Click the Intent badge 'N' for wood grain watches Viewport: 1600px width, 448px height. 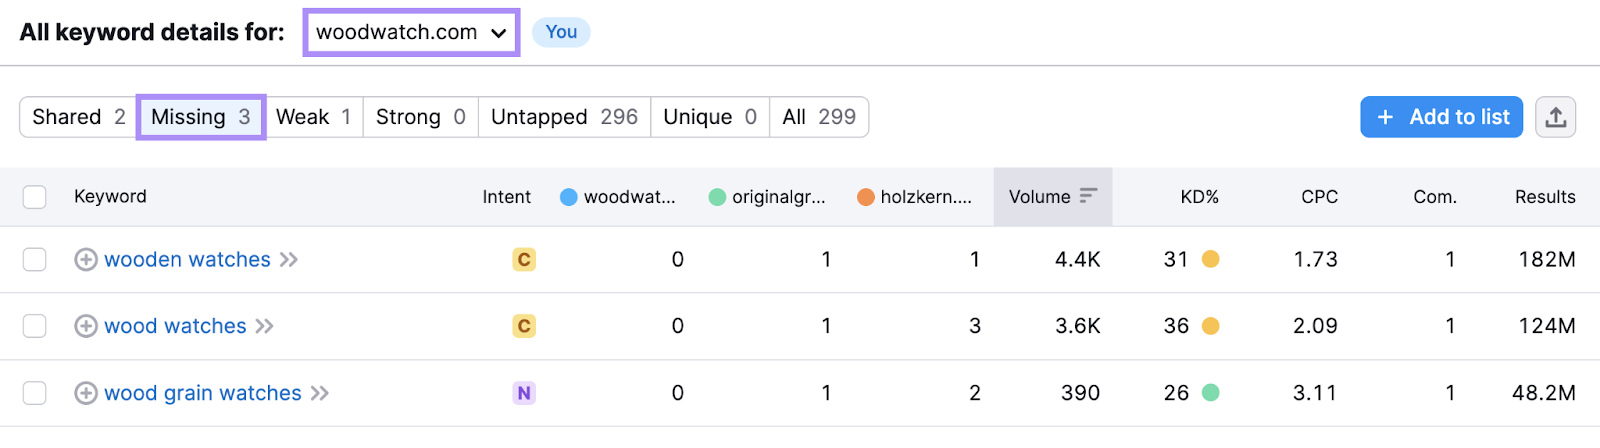(x=524, y=393)
